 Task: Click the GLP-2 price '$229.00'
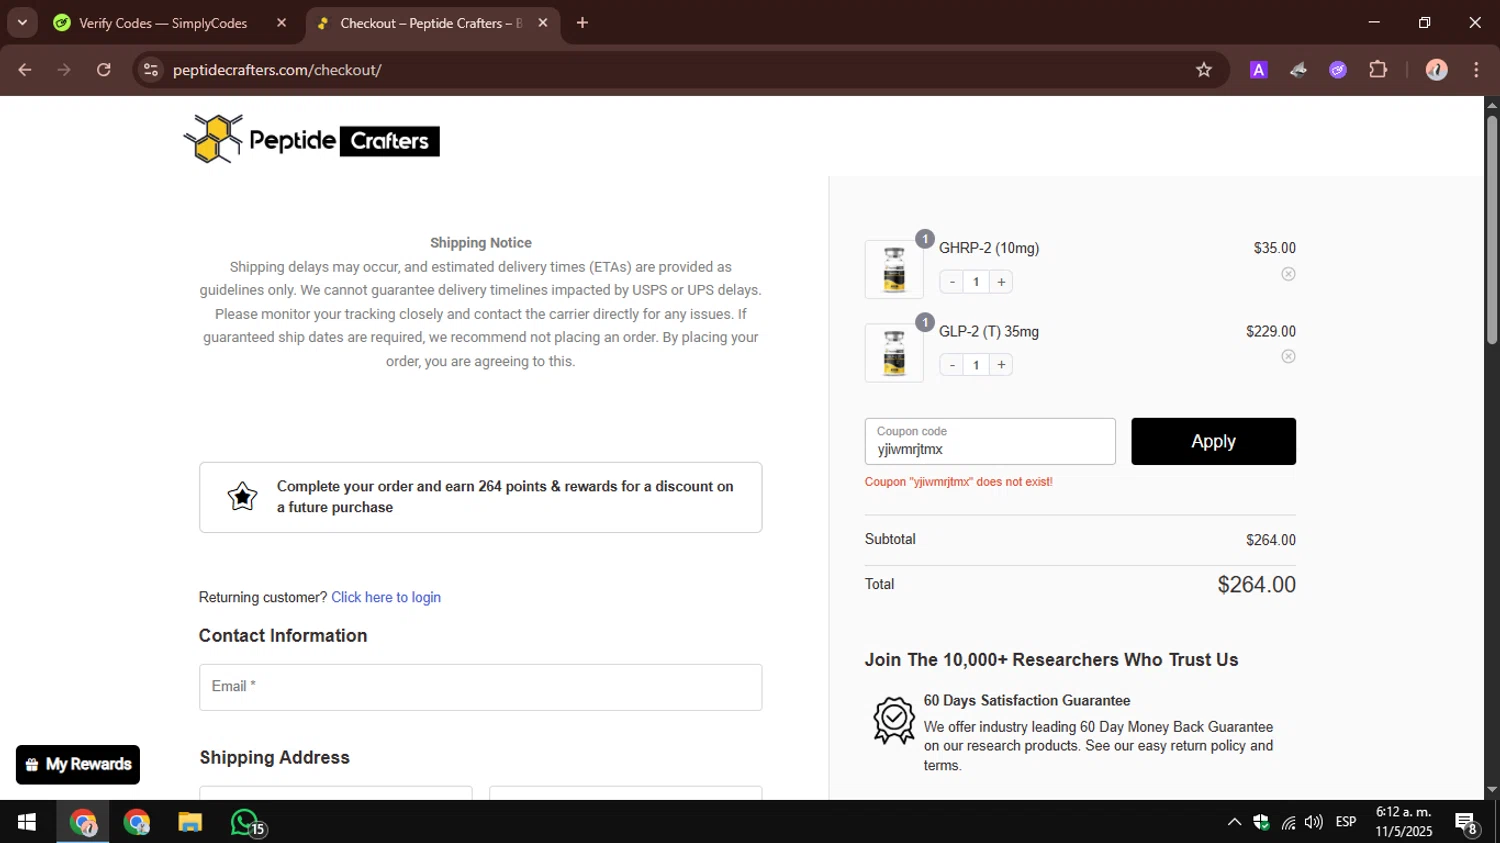coord(1271,331)
